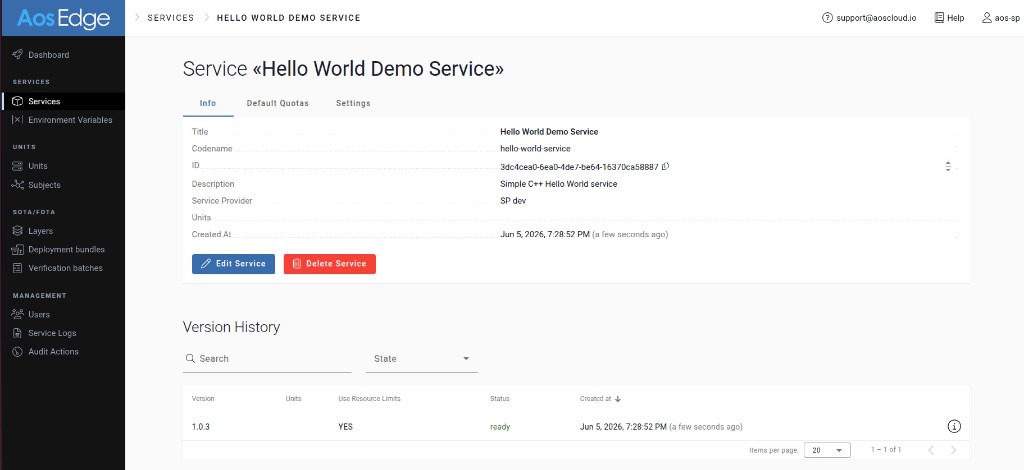The height and width of the screenshot is (470, 1024).
Task: Click the aos-sp account name
Action: [1007, 18]
